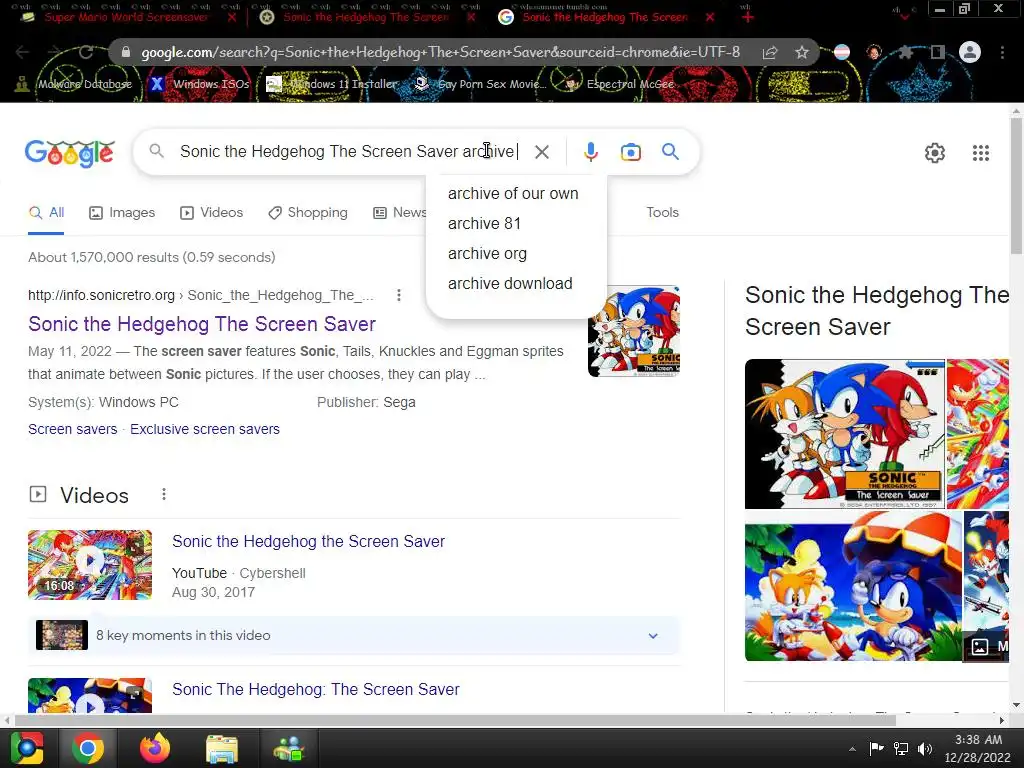Open the knowledge panel screen saver box art image
1024x768 pixels.
click(x=844, y=434)
